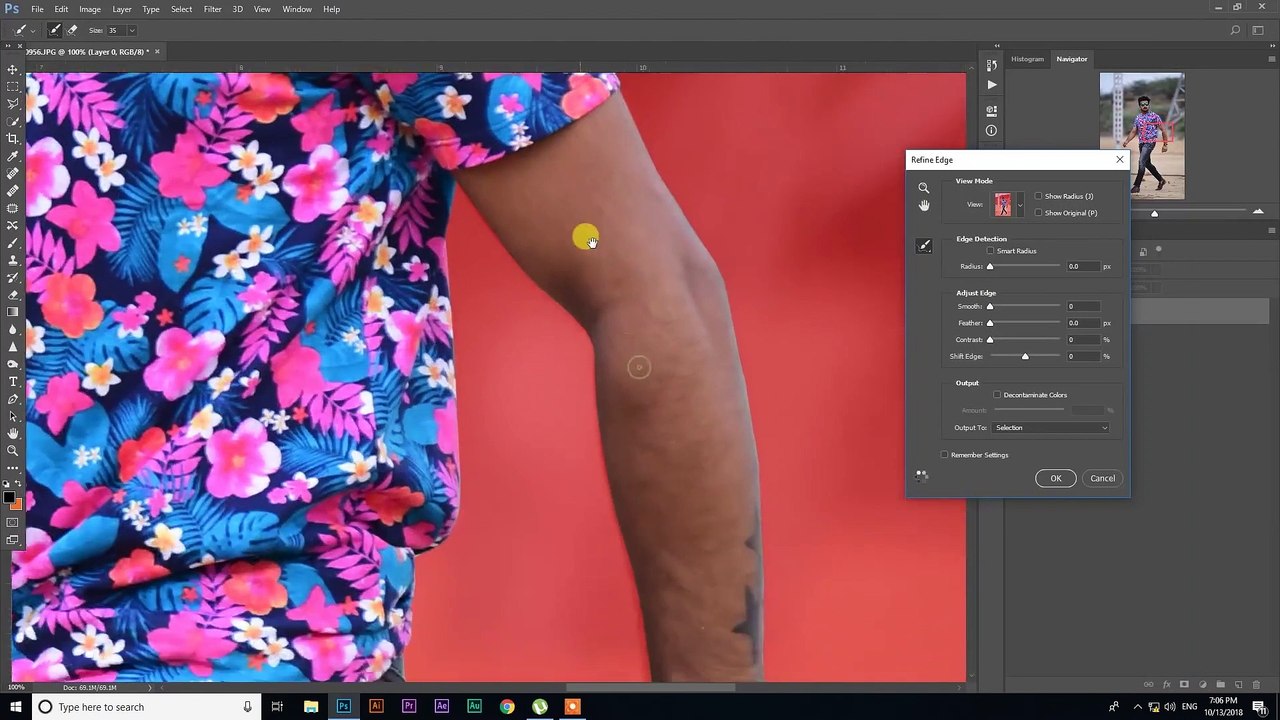
Task: Click the Zoom tool in Refine Edge dialog
Action: (x=924, y=188)
